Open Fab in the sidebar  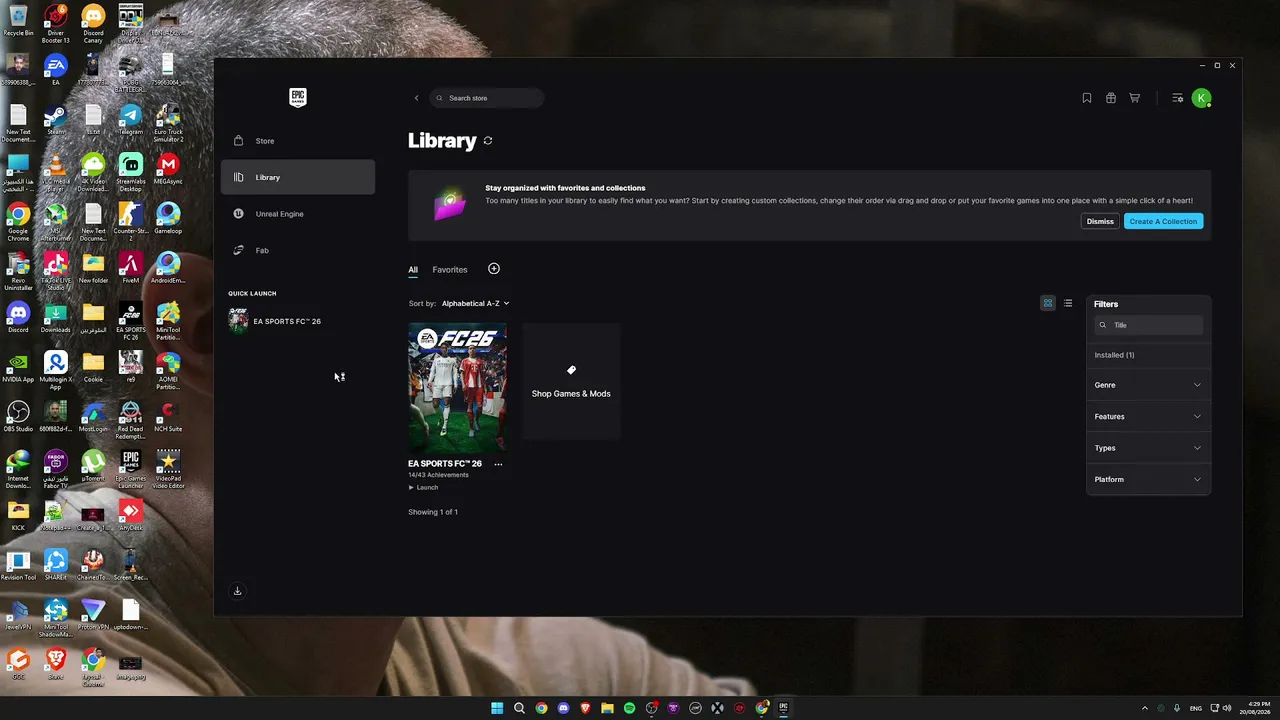tap(298, 250)
